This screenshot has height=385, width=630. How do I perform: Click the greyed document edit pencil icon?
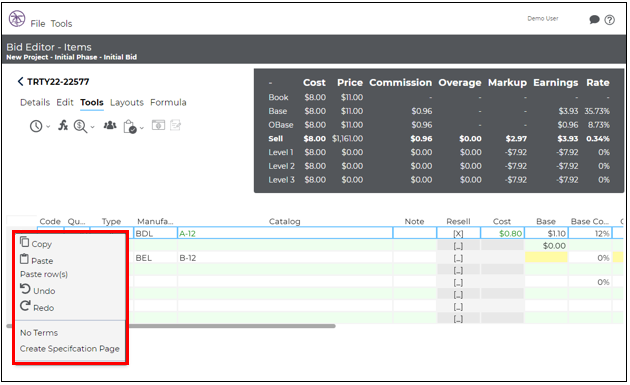tap(176, 125)
